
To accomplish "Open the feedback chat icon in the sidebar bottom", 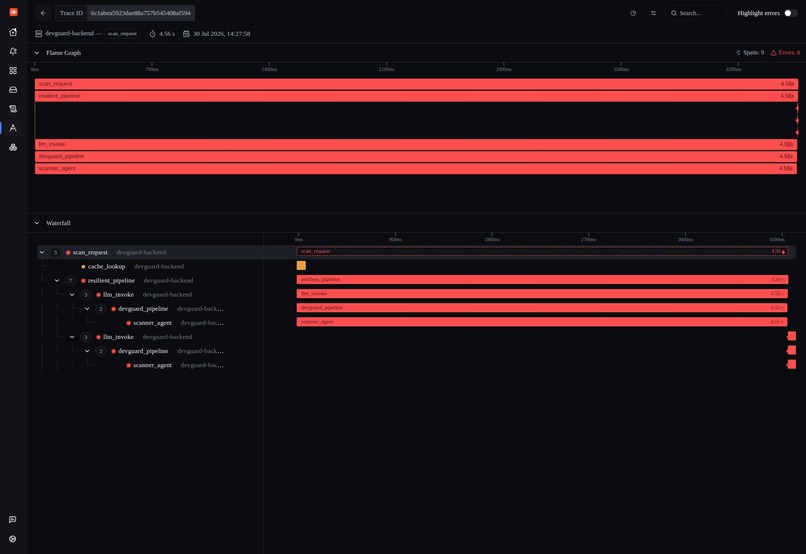I will (13, 520).
